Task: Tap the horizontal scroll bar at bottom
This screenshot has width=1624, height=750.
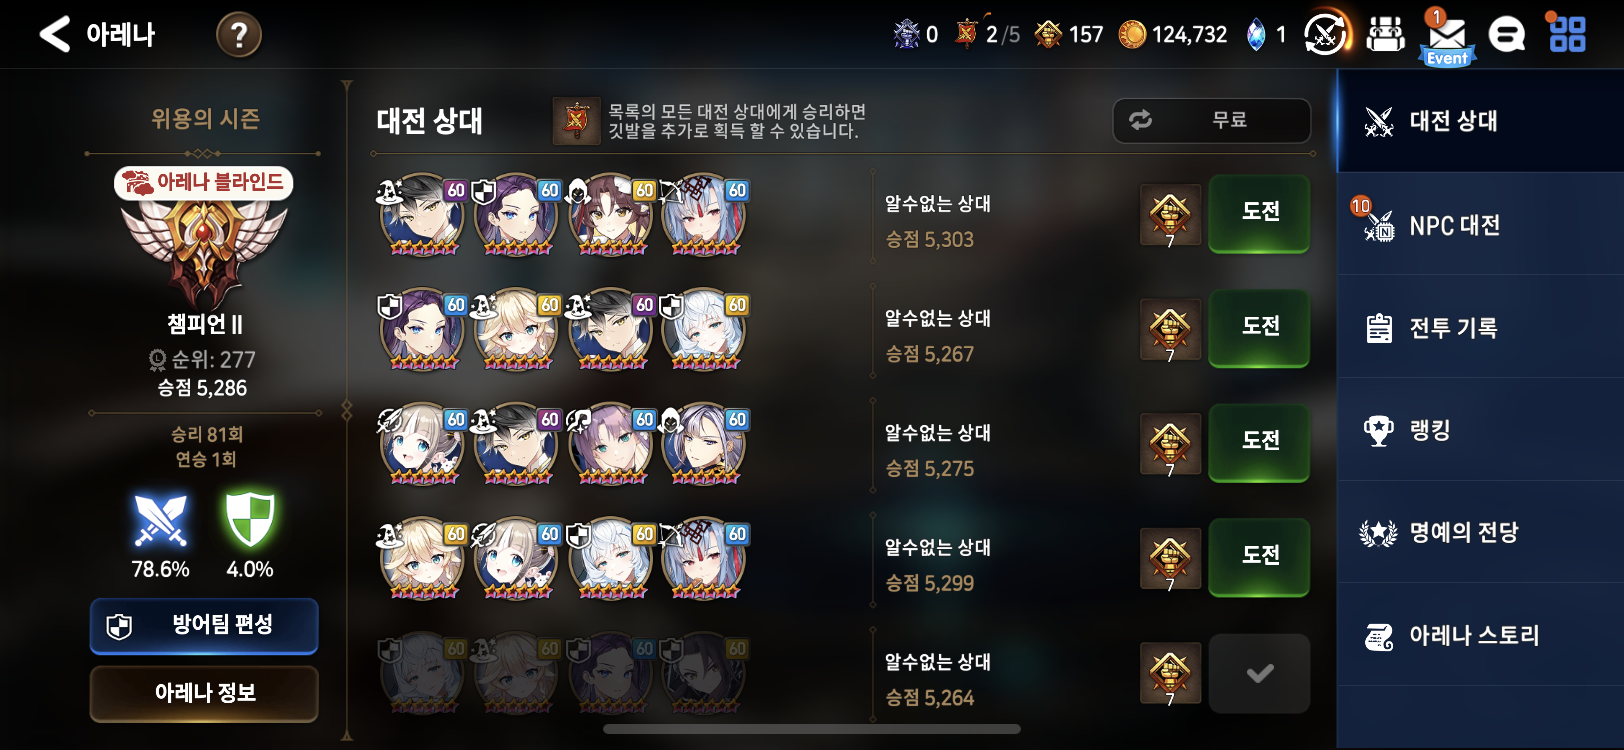Action: (812, 729)
